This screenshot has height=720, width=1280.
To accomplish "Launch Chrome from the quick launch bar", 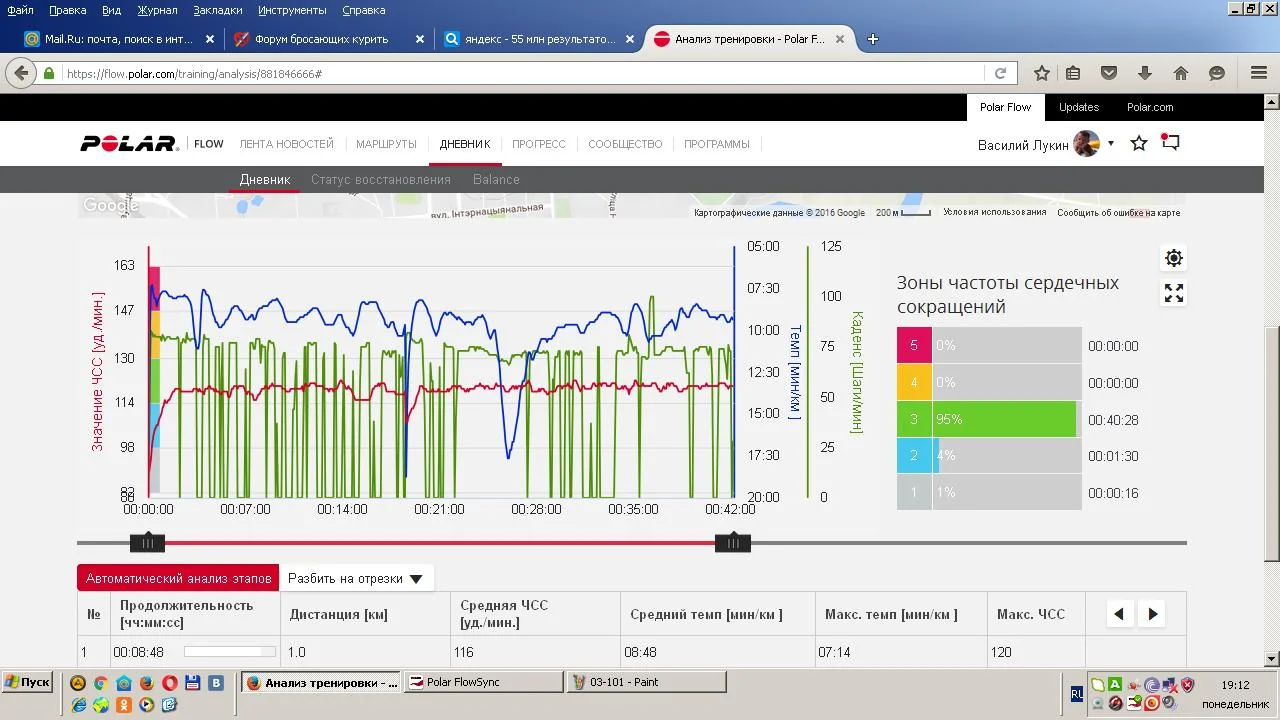I will [100, 683].
